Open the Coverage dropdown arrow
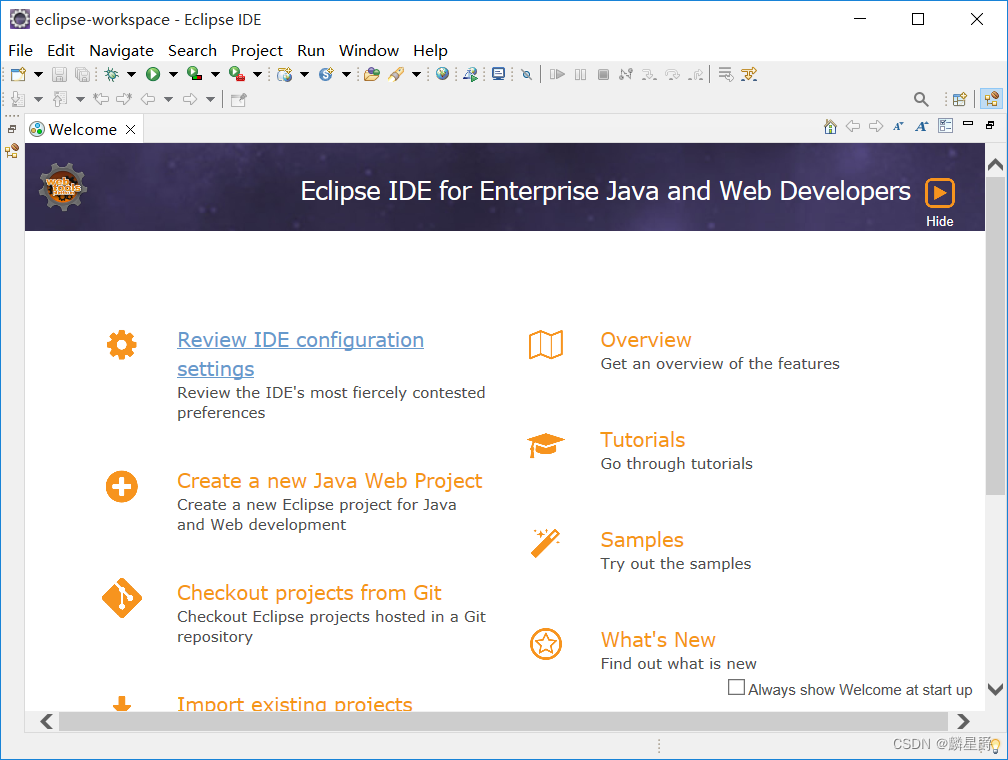Image resolution: width=1008 pixels, height=760 pixels. pos(215,75)
